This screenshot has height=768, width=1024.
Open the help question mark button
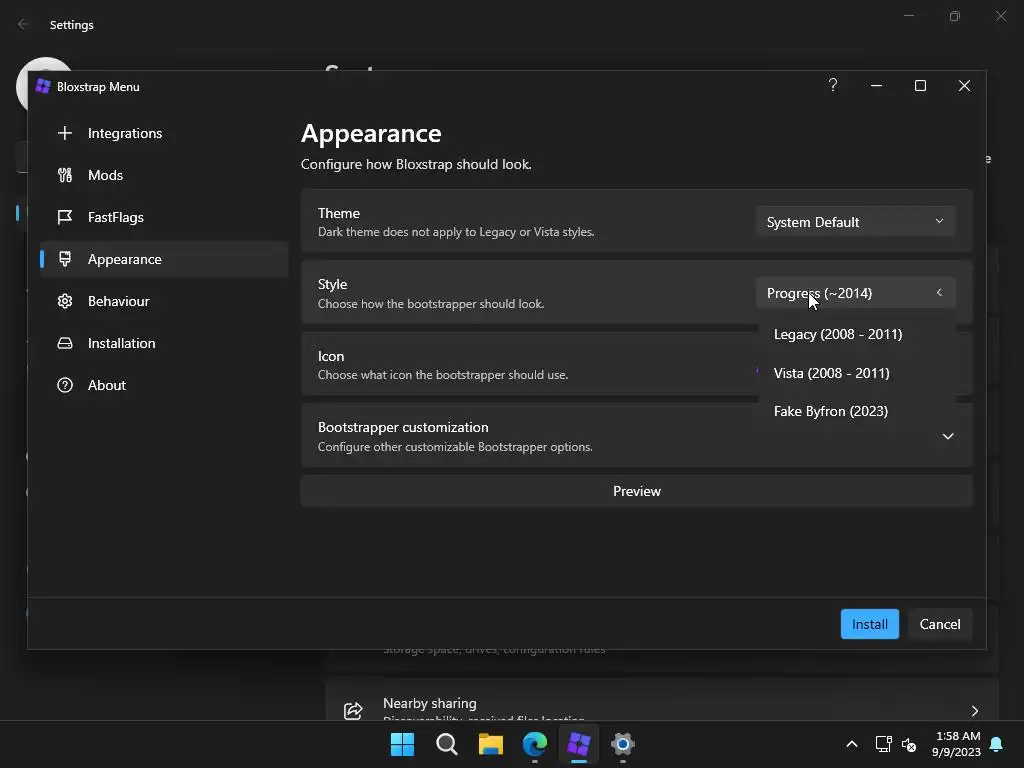pyautogui.click(x=833, y=86)
